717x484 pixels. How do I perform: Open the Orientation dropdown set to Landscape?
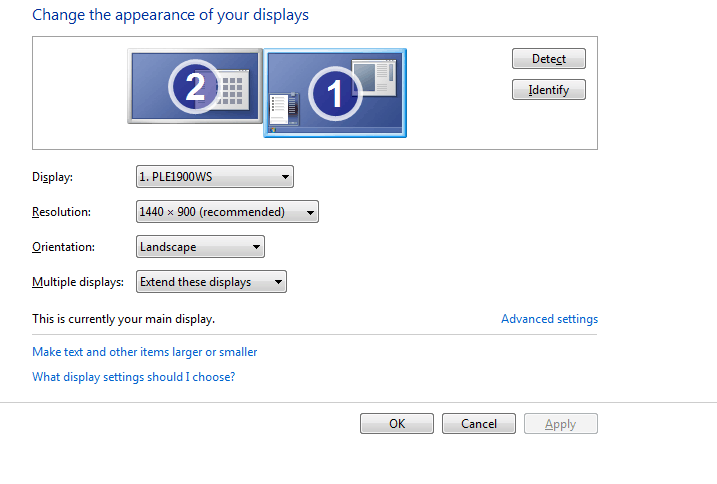(200, 247)
